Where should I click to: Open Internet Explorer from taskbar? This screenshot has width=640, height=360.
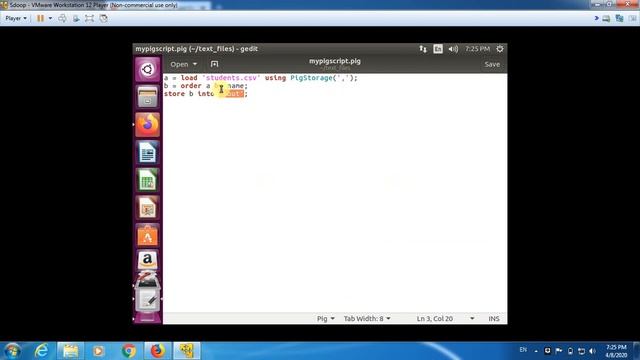pos(42,351)
